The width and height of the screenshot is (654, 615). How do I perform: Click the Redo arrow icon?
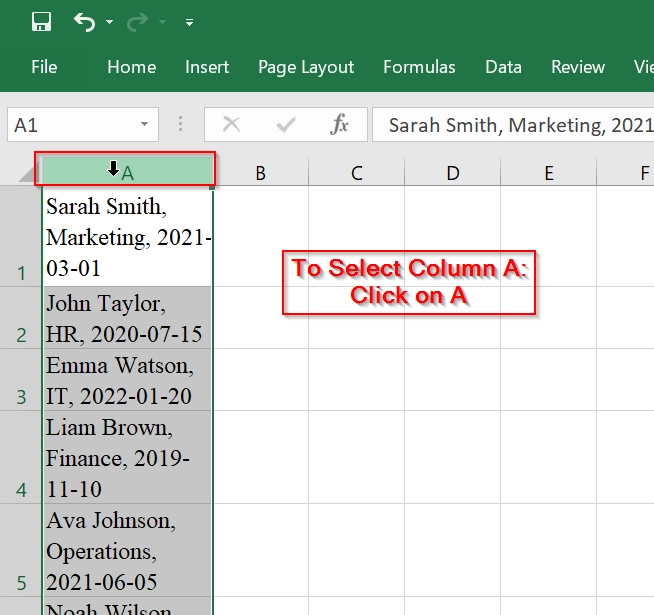(x=137, y=22)
